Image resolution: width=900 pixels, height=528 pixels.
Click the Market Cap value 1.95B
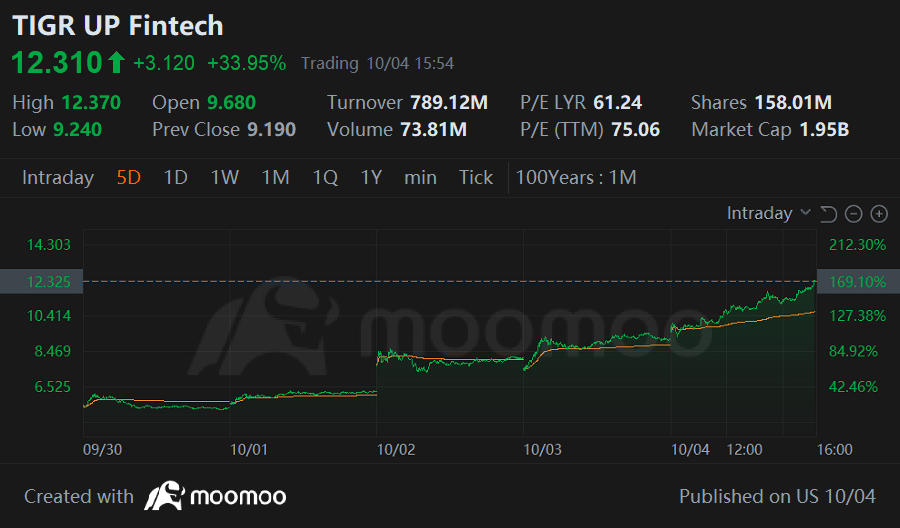coord(824,130)
